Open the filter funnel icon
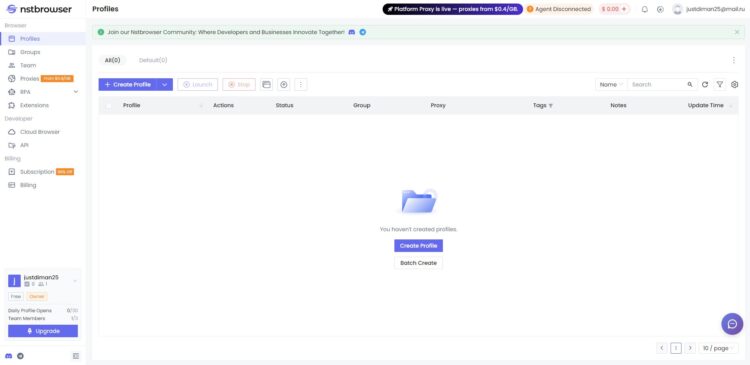750x365 pixels. (x=719, y=85)
